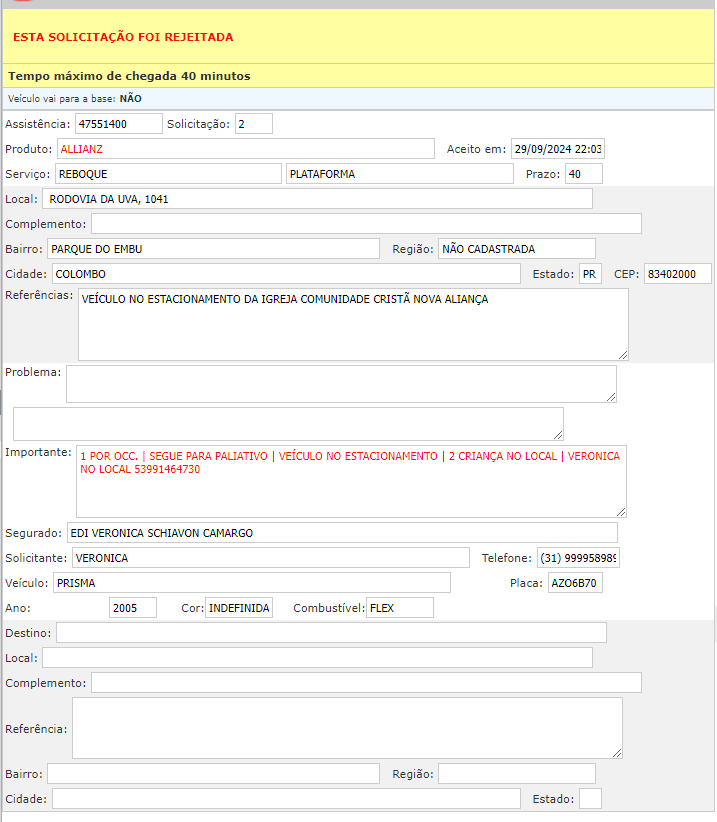Click the Placa field showing AZO6B70
This screenshot has height=822, width=717.
(575, 583)
